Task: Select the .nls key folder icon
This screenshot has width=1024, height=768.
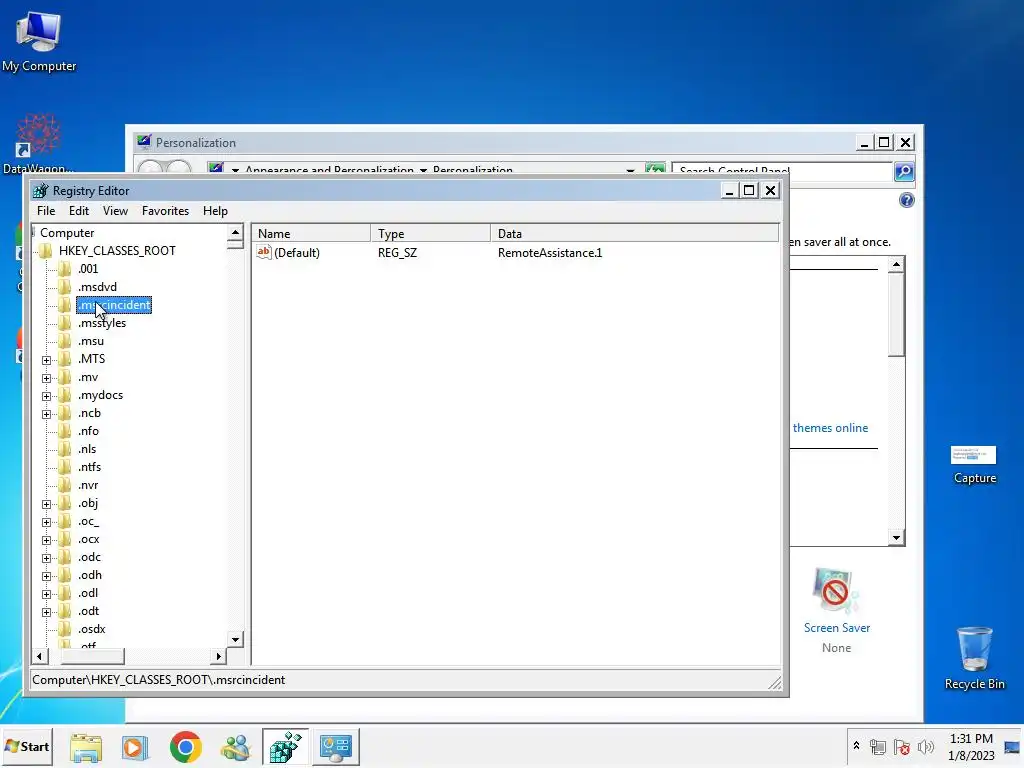Action: click(65, 449)
